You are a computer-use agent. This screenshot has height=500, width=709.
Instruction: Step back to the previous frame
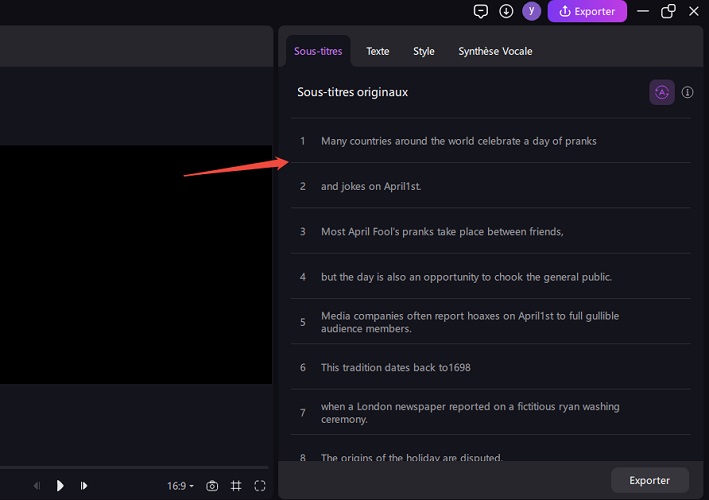tap(37, 486)
